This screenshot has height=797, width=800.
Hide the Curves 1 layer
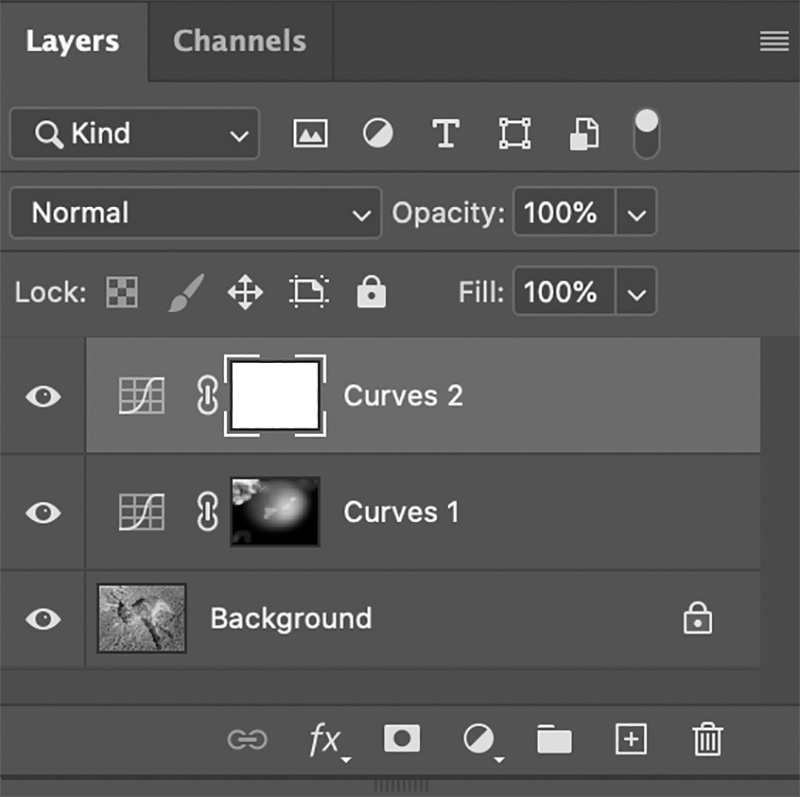[42, 513]
